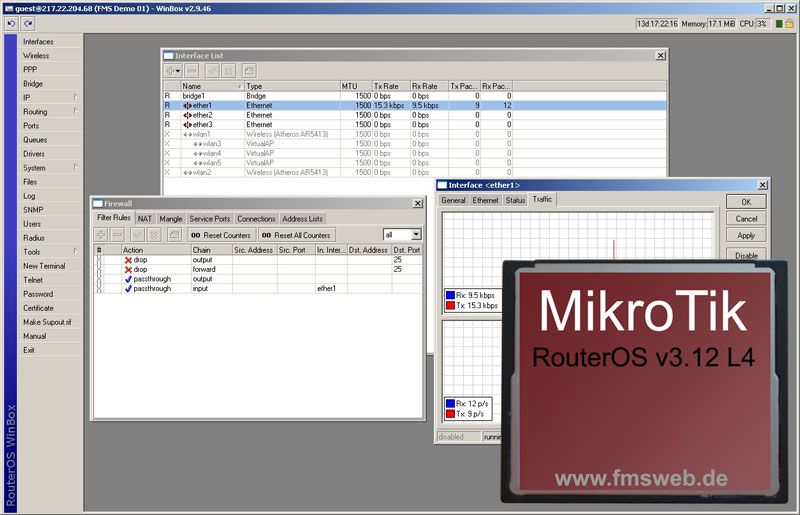Open the Add interface dropdown arrow

pyautogui.click(x=178, y=71)
